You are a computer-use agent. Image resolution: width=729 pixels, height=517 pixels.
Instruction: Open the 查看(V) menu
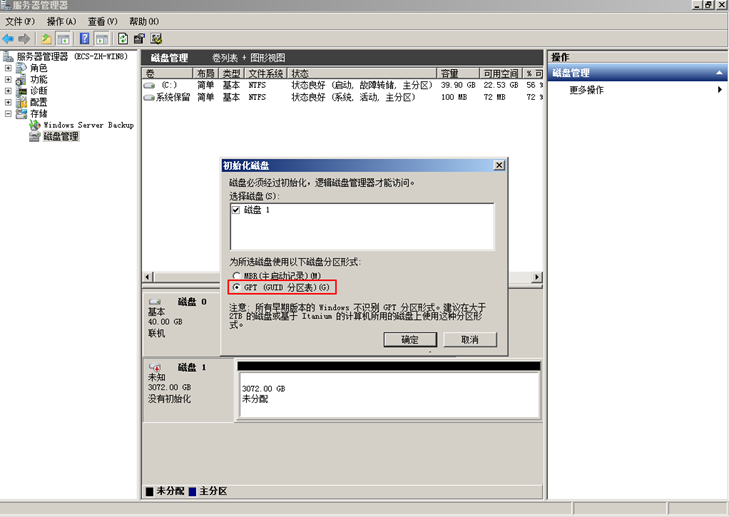(102, 21)
